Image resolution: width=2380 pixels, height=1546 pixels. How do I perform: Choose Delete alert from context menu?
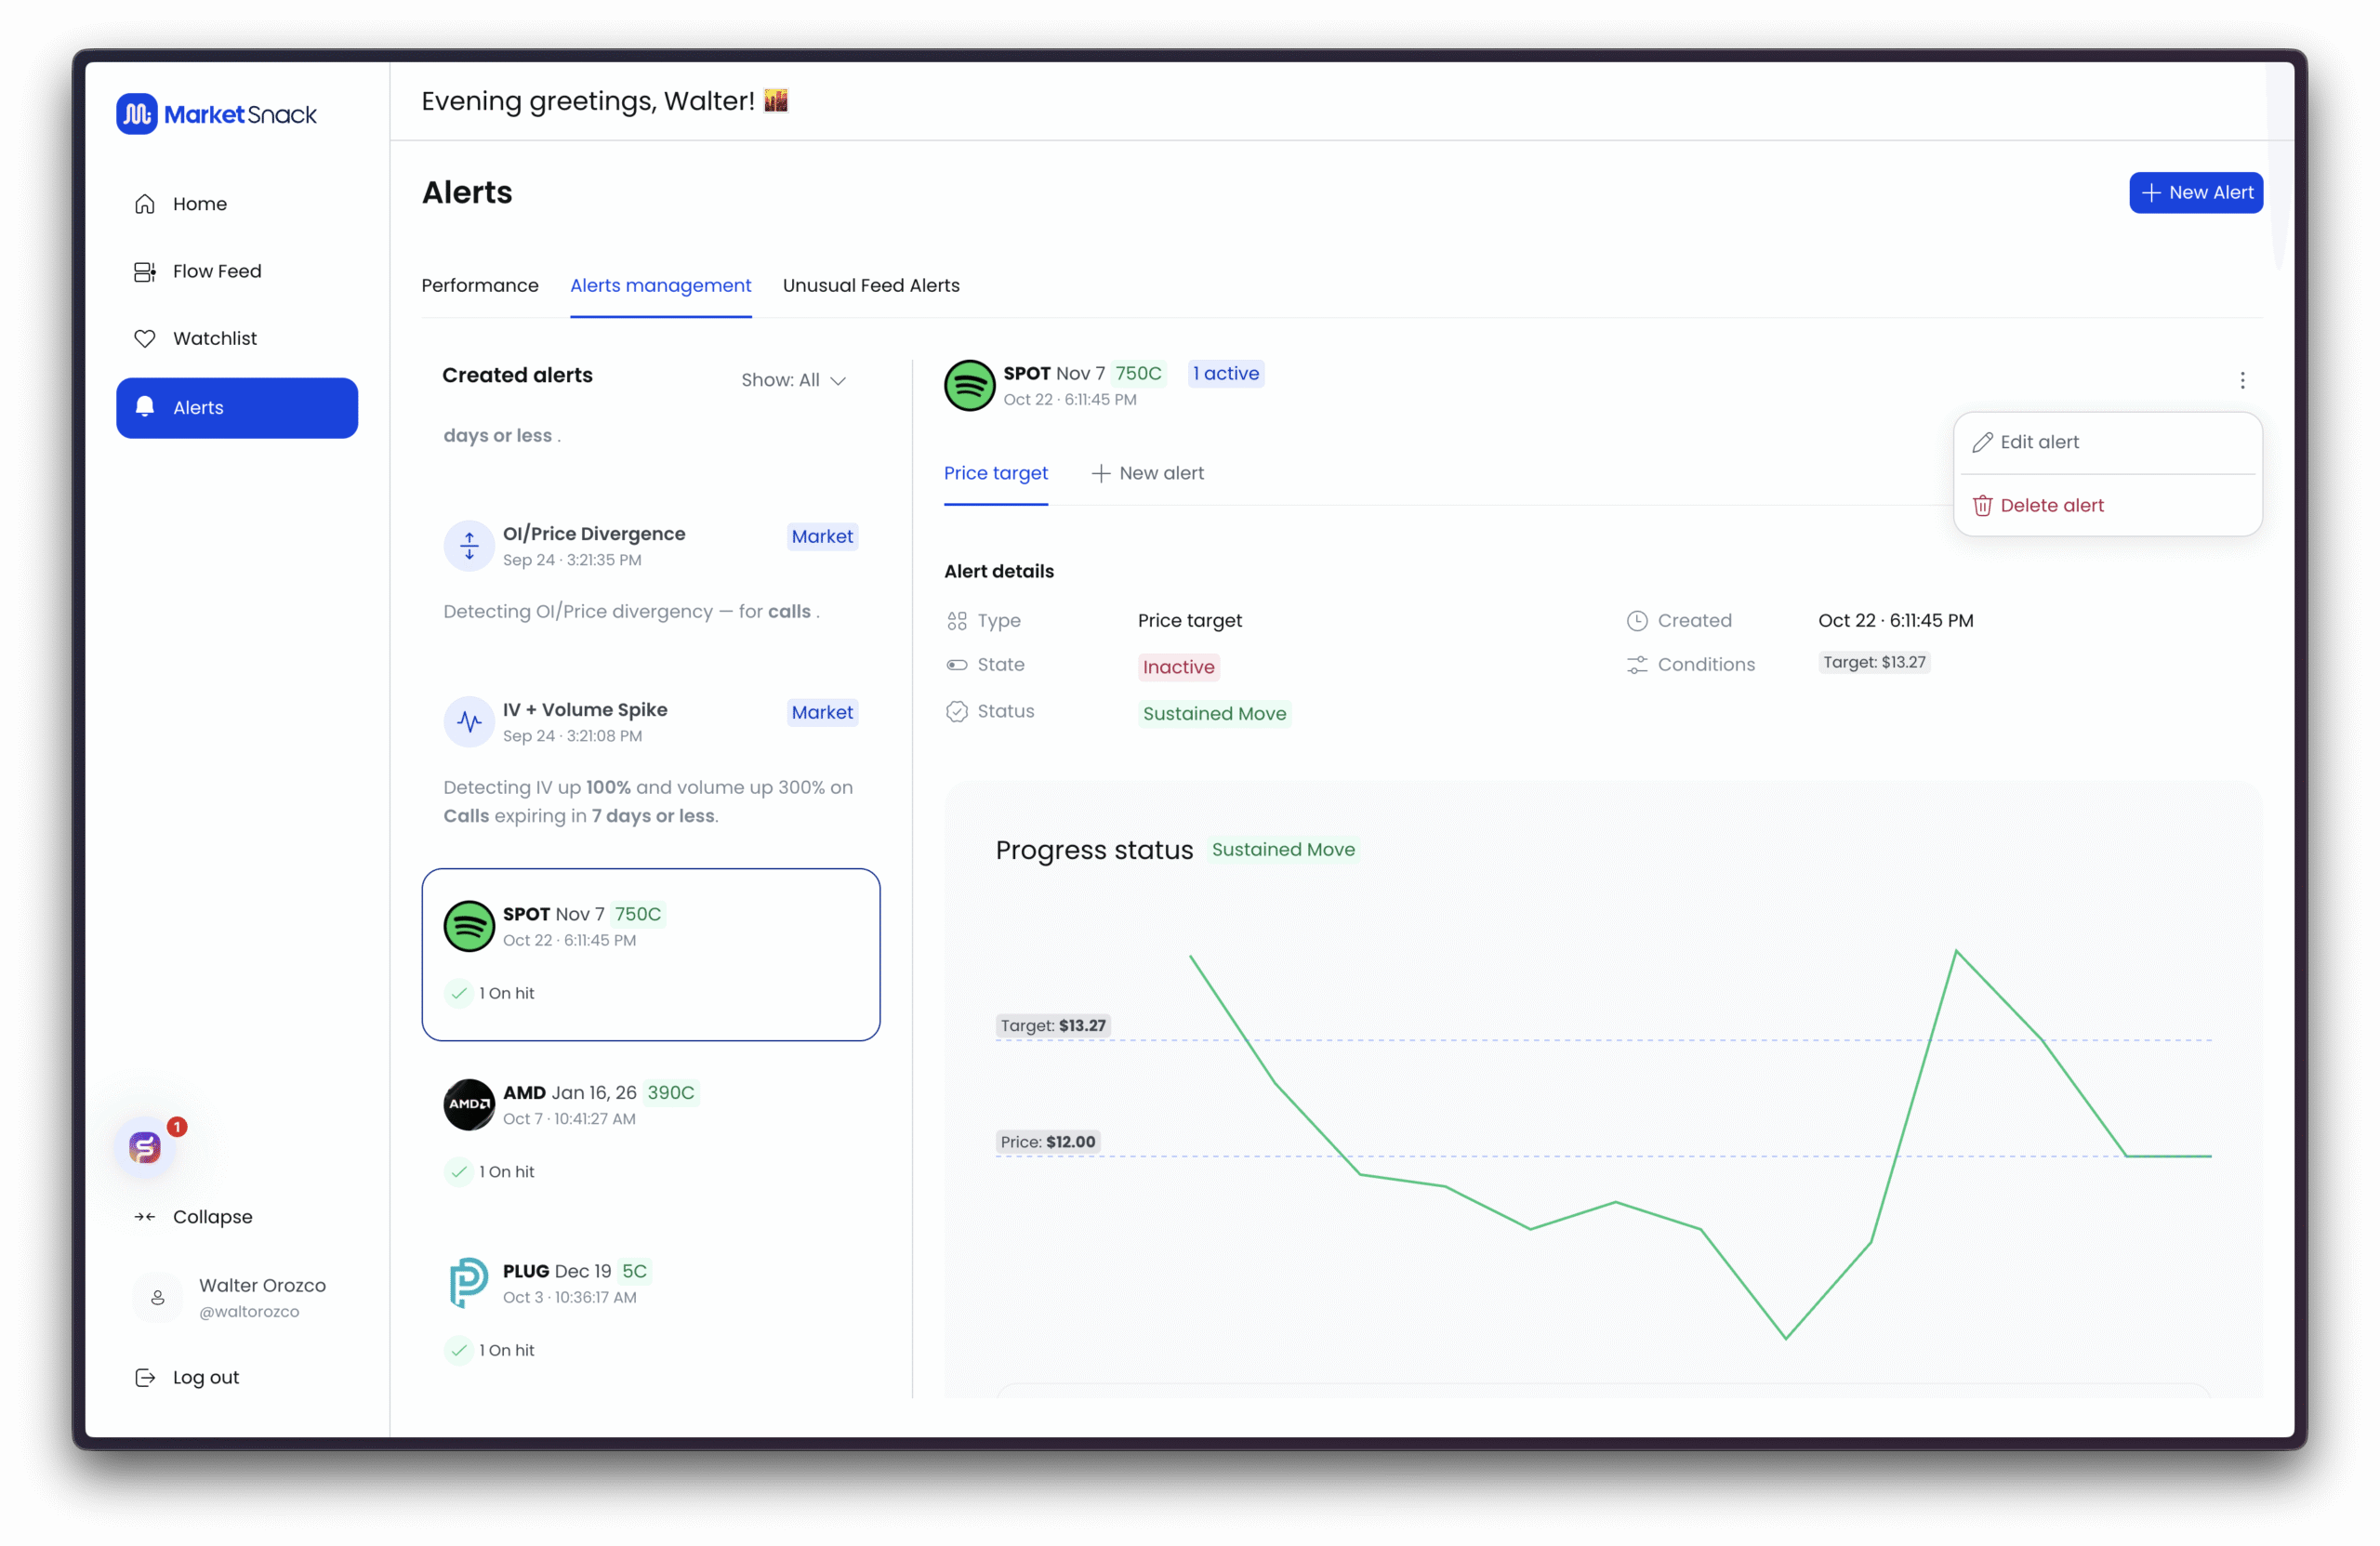pyautogui.click(x=2051, y=506)
